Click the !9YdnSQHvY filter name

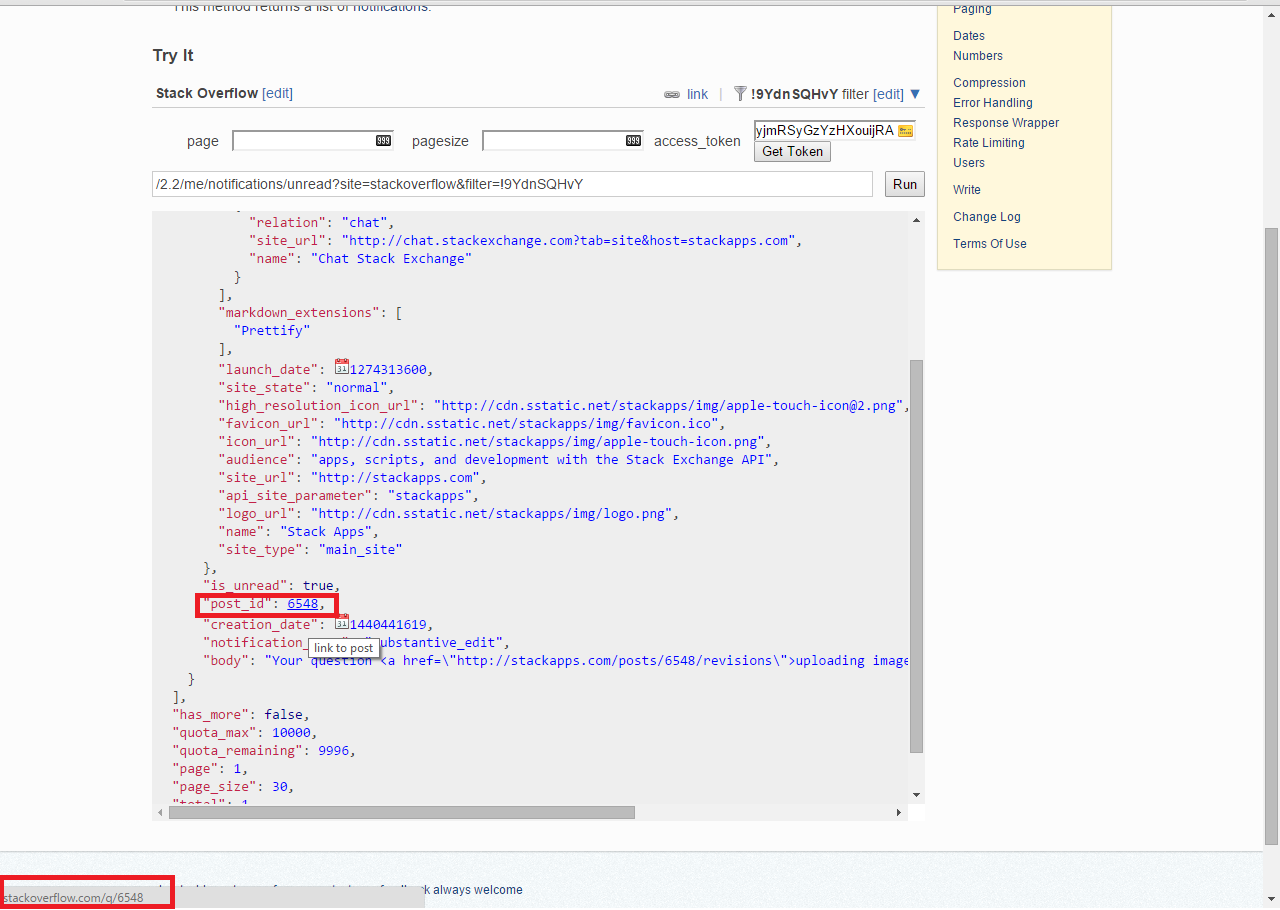[794, 94]
